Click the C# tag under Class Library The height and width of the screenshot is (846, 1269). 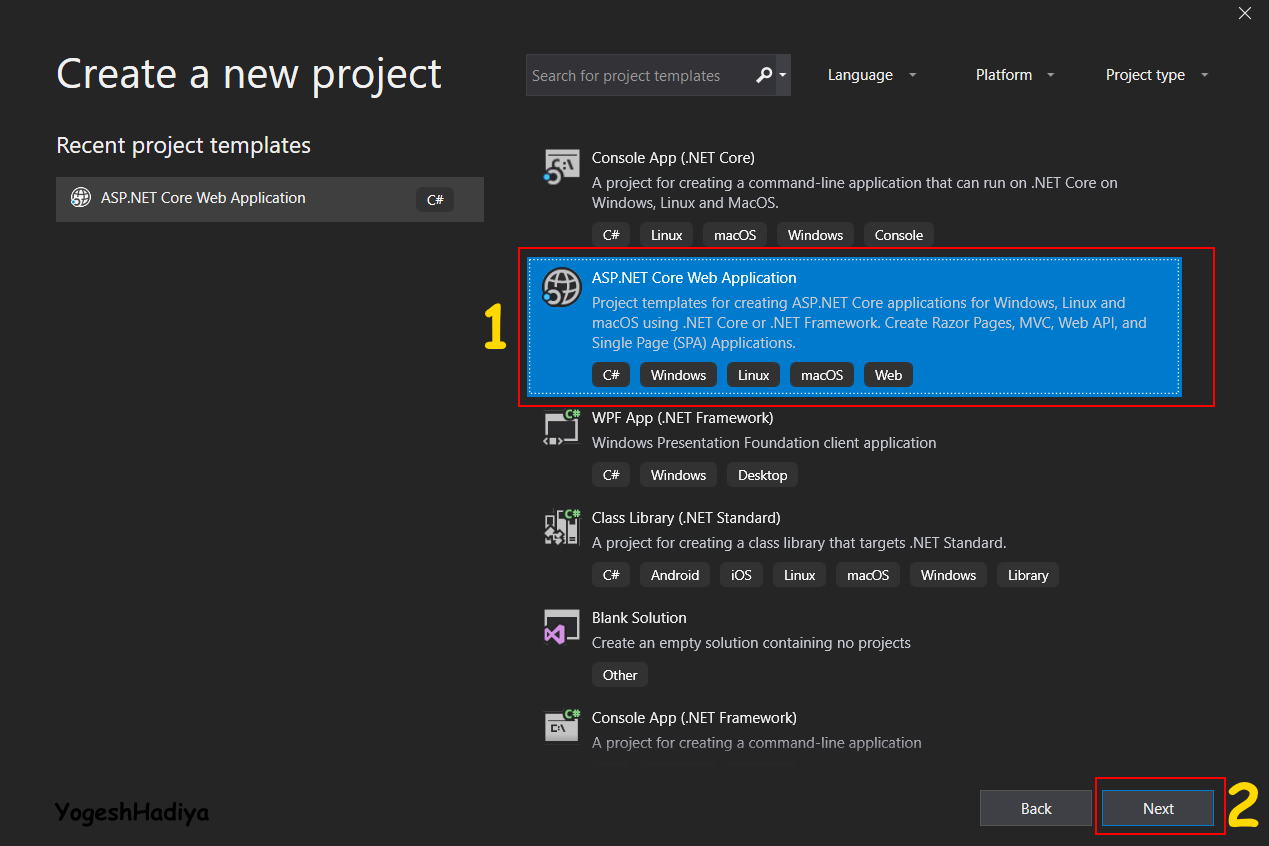point(611,575)
